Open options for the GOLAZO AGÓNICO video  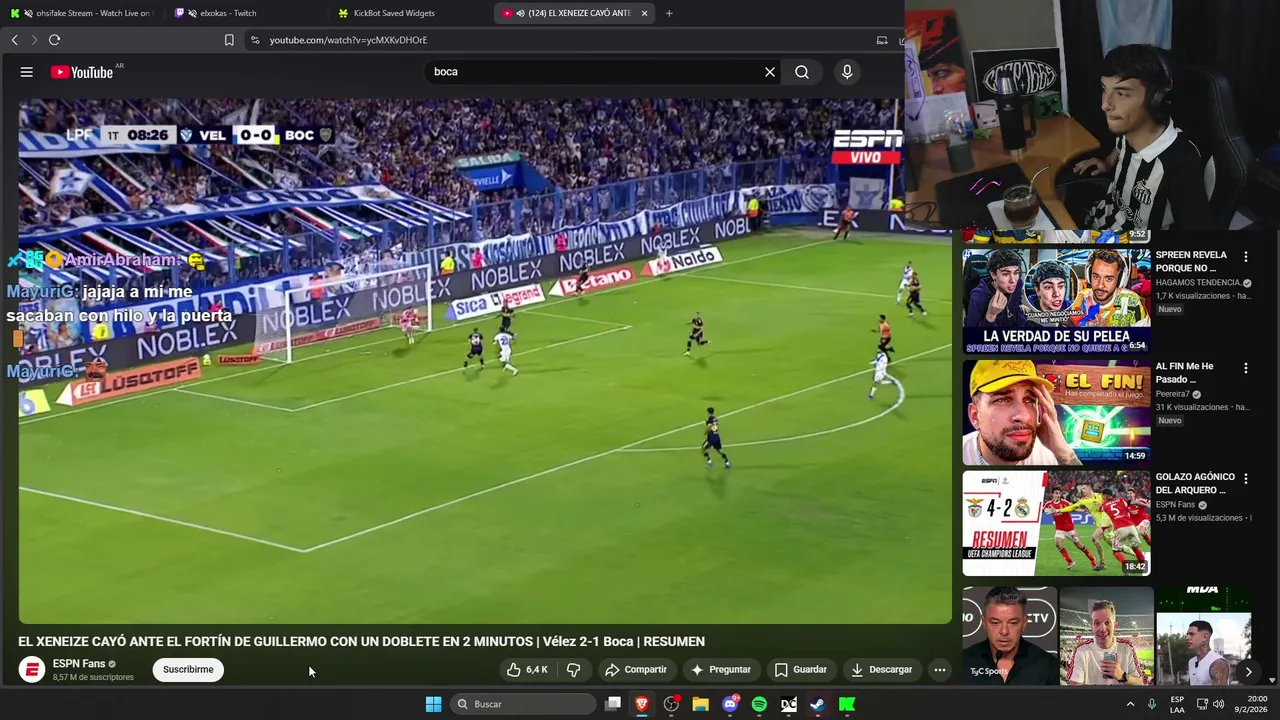(x=1246, y=479)
